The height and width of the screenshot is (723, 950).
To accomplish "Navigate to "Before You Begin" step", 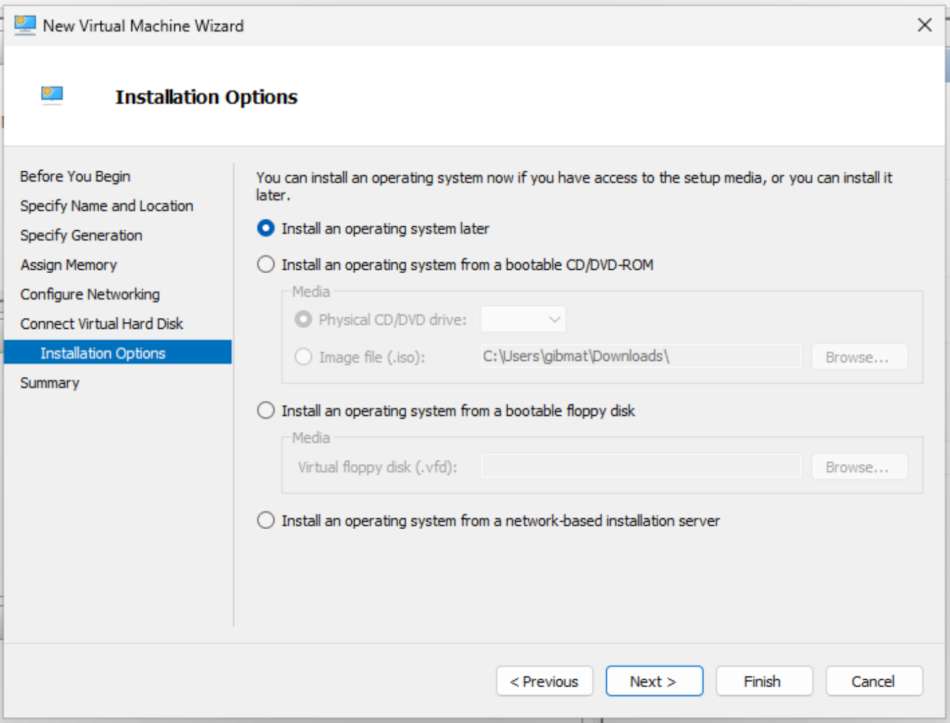I will (74, 176).
